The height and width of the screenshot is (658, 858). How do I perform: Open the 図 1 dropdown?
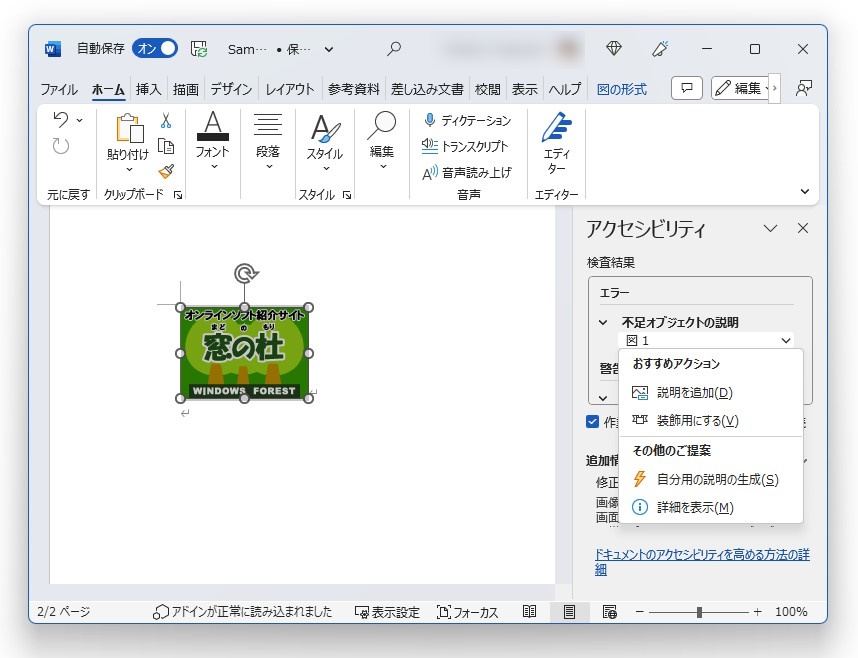[785, 340]
